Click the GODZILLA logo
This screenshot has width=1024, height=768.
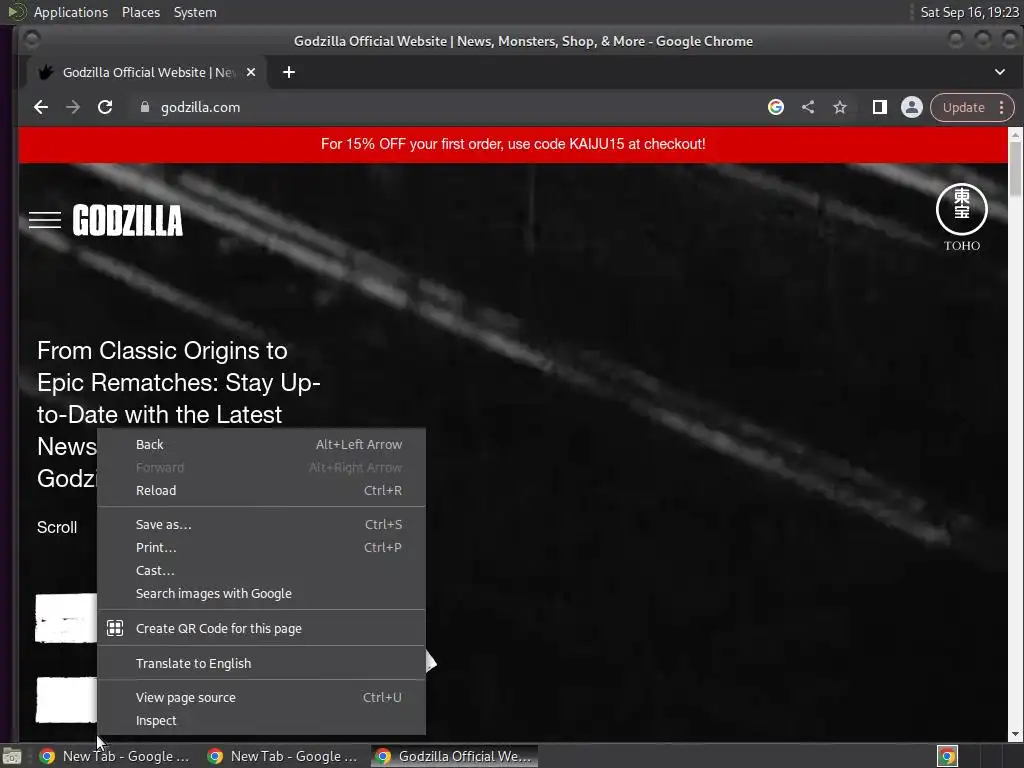(x=127, y=220)
